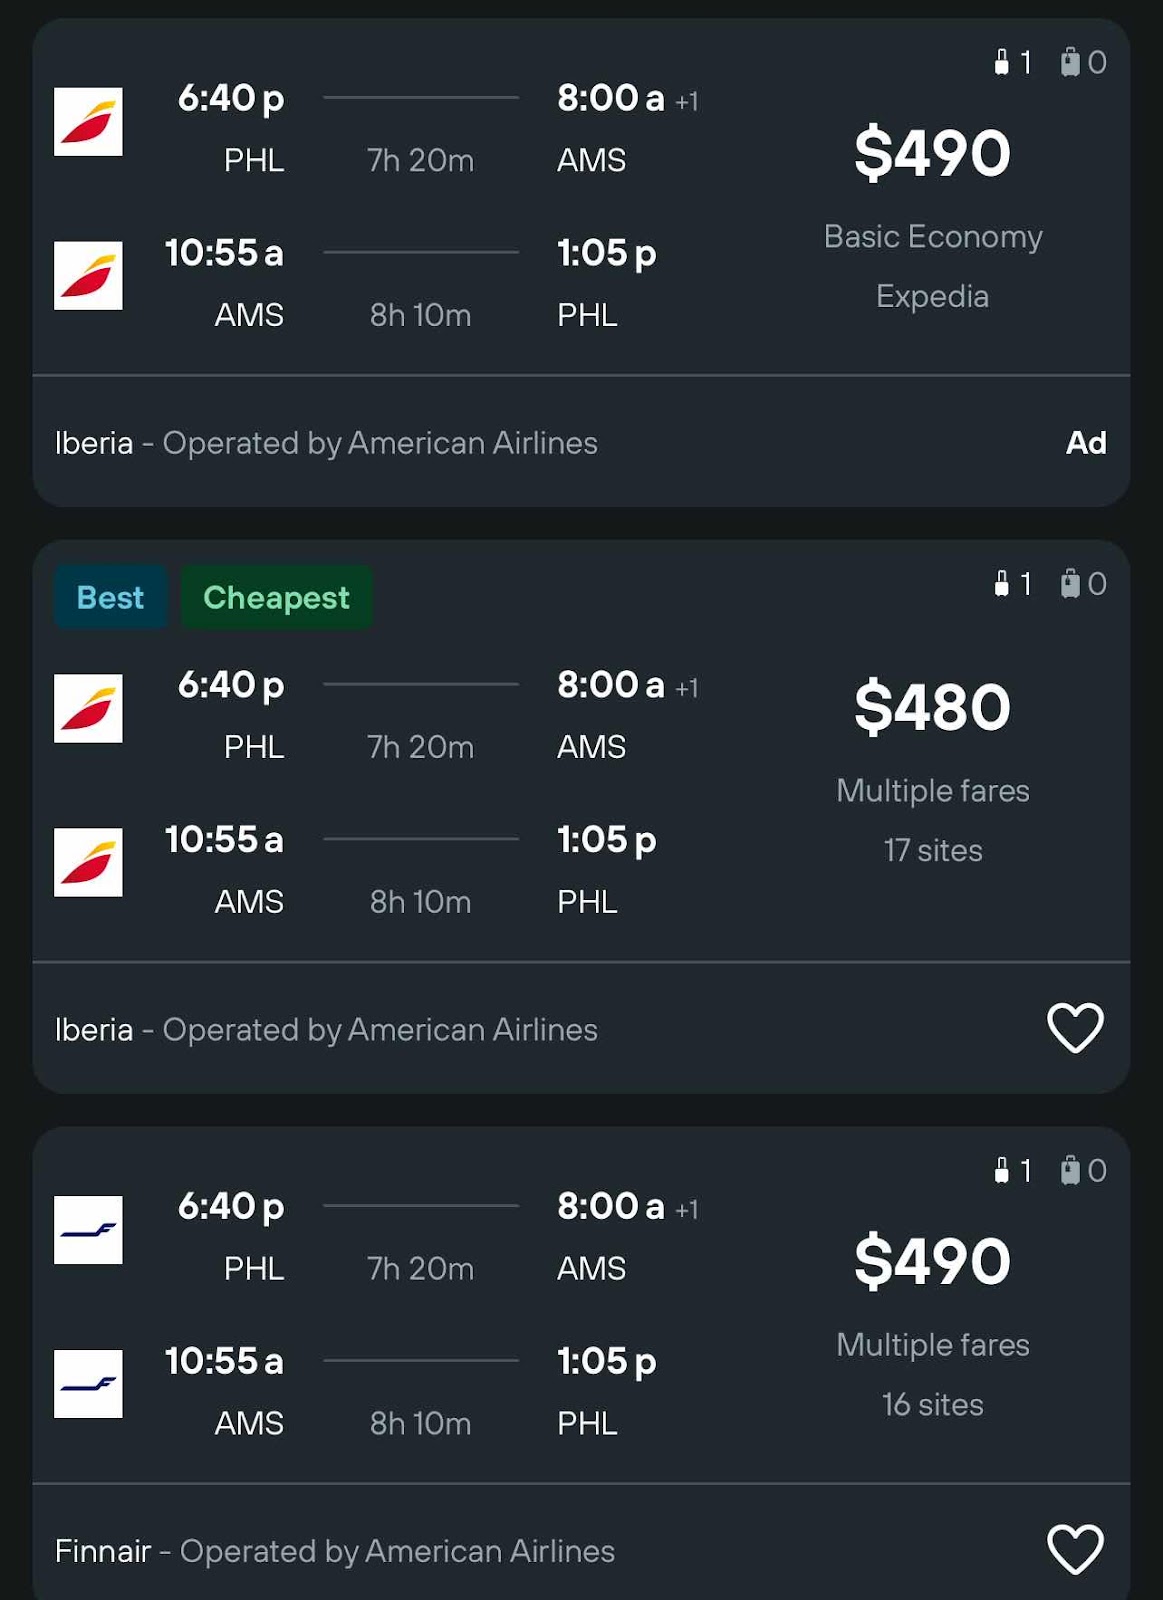Tap the Iberia logo beside Best outbound flight

point(88,709)
